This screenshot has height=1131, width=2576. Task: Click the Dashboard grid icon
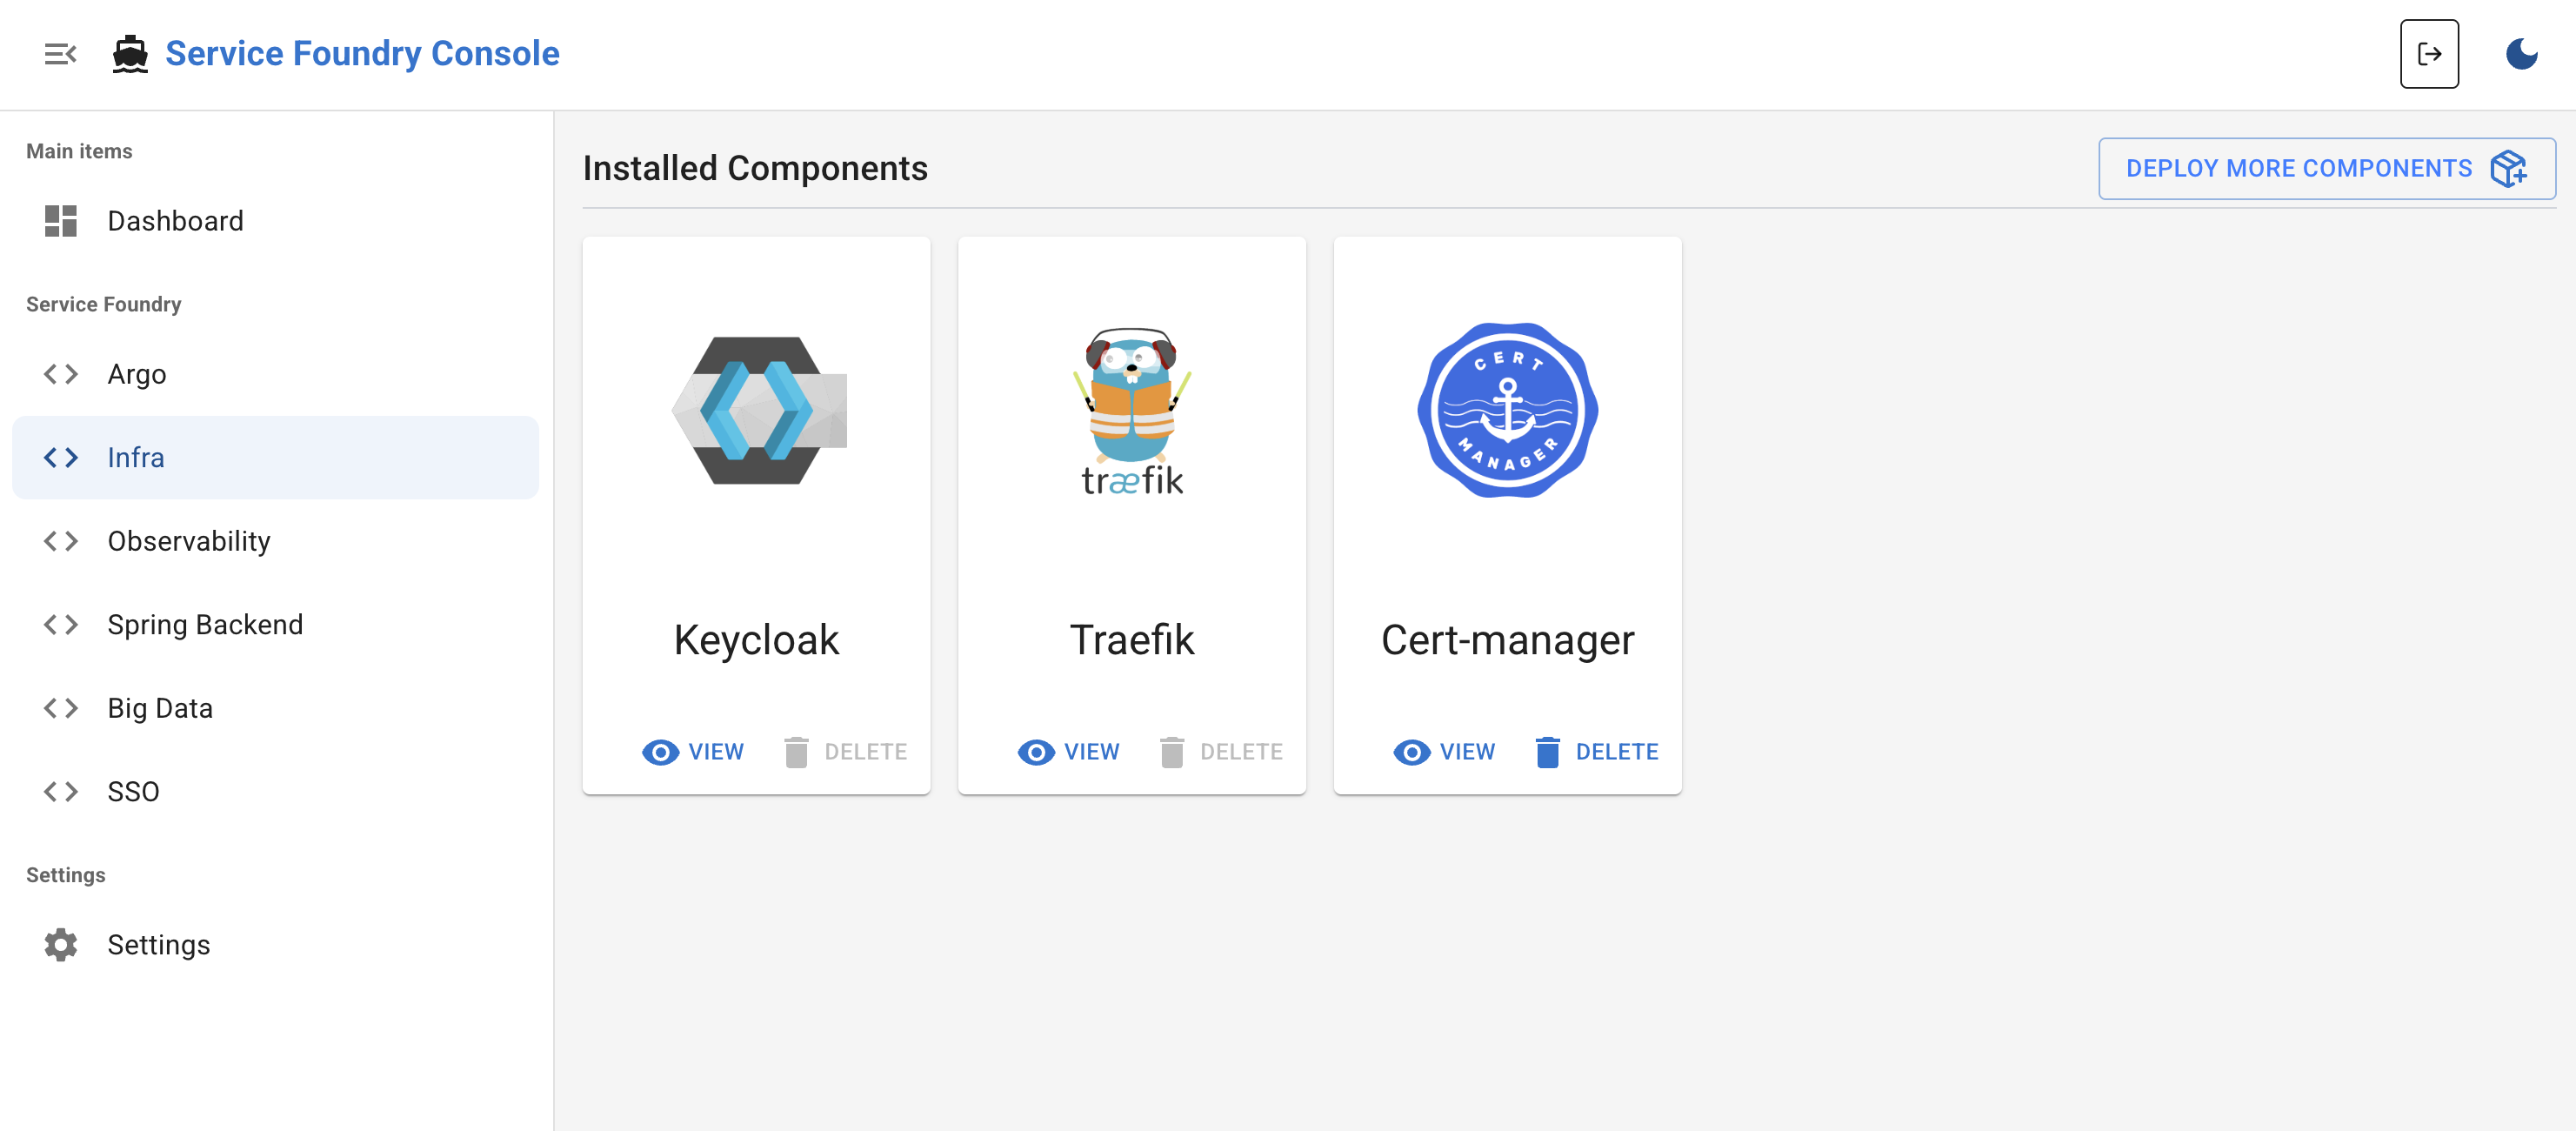pos(61,221)
